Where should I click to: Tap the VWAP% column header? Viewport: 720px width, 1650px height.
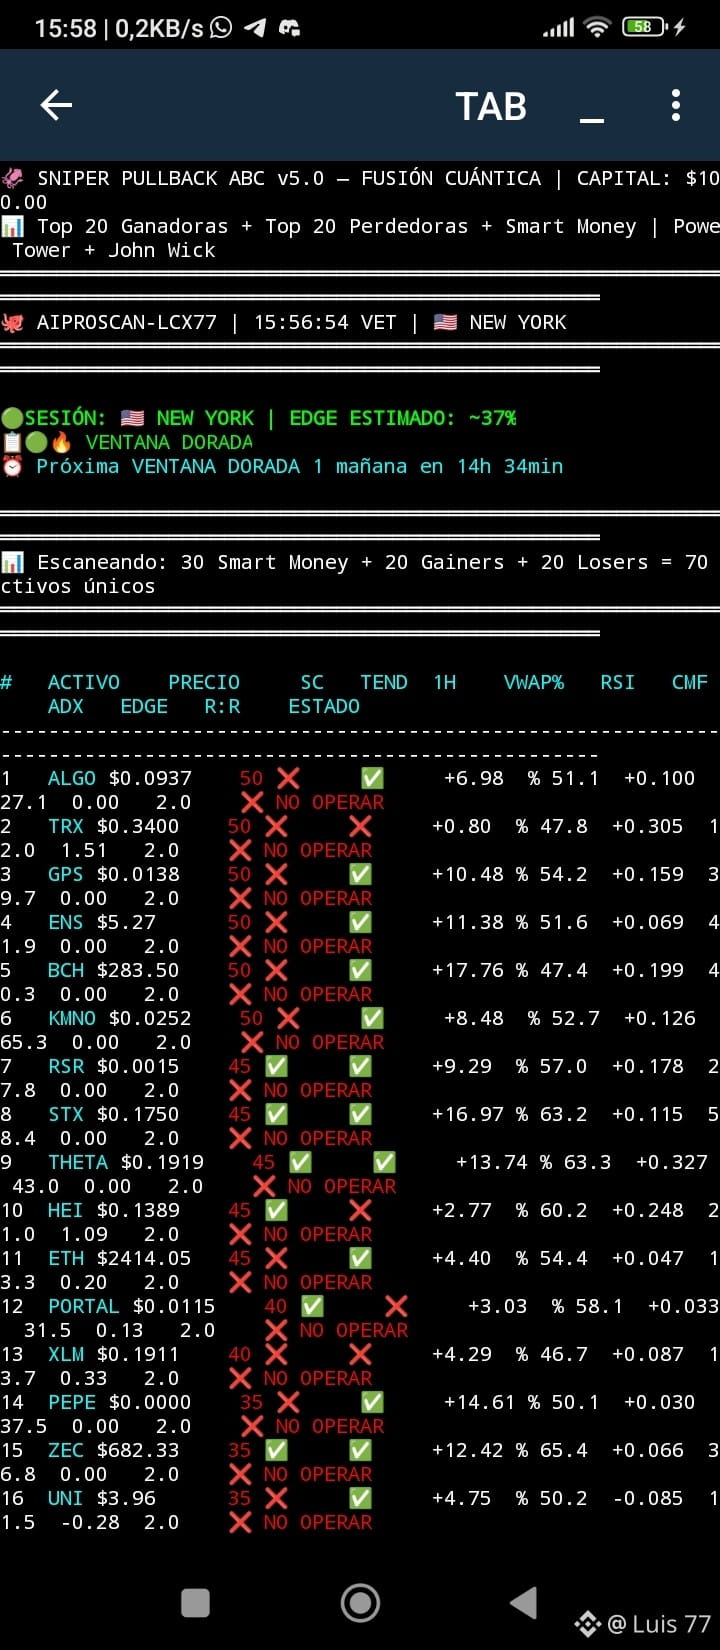point(534,682)
